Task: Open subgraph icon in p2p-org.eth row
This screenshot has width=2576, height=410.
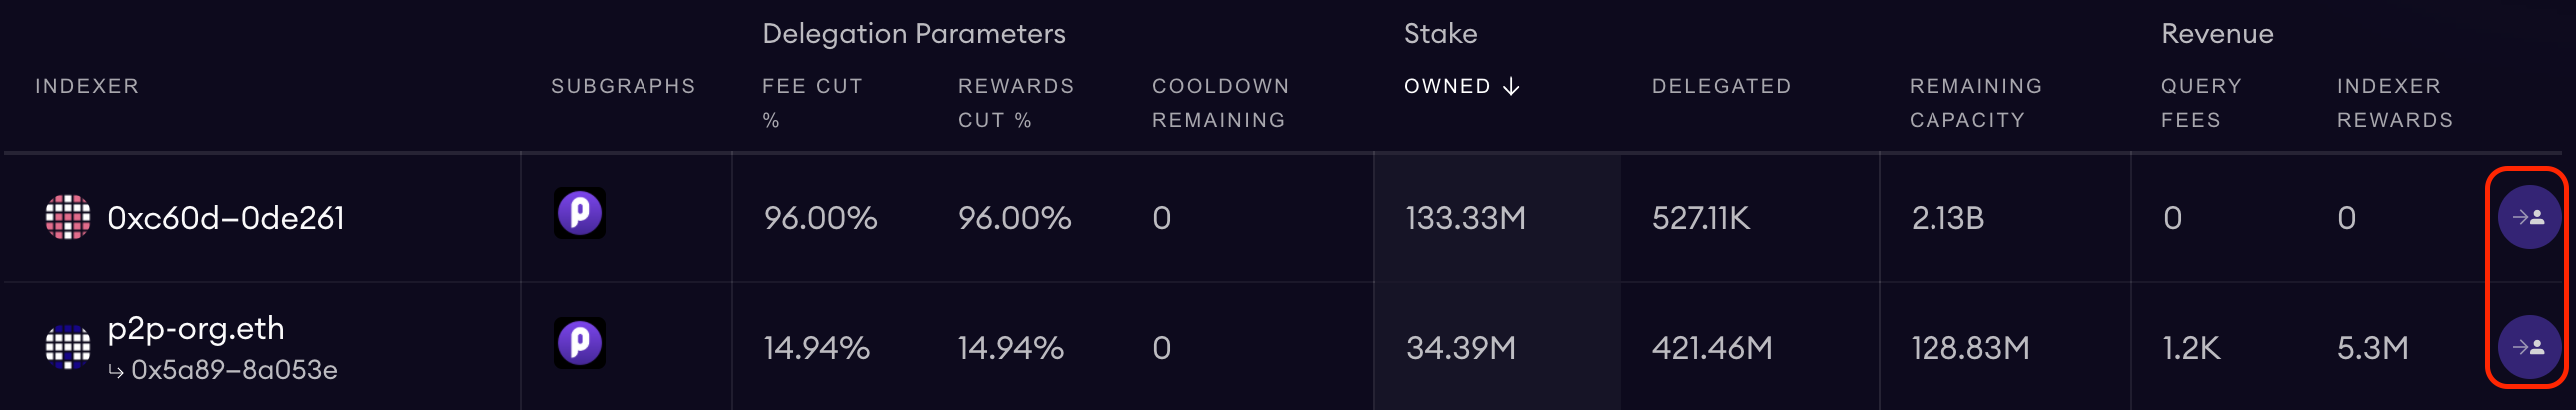Action: click(579, 343)
